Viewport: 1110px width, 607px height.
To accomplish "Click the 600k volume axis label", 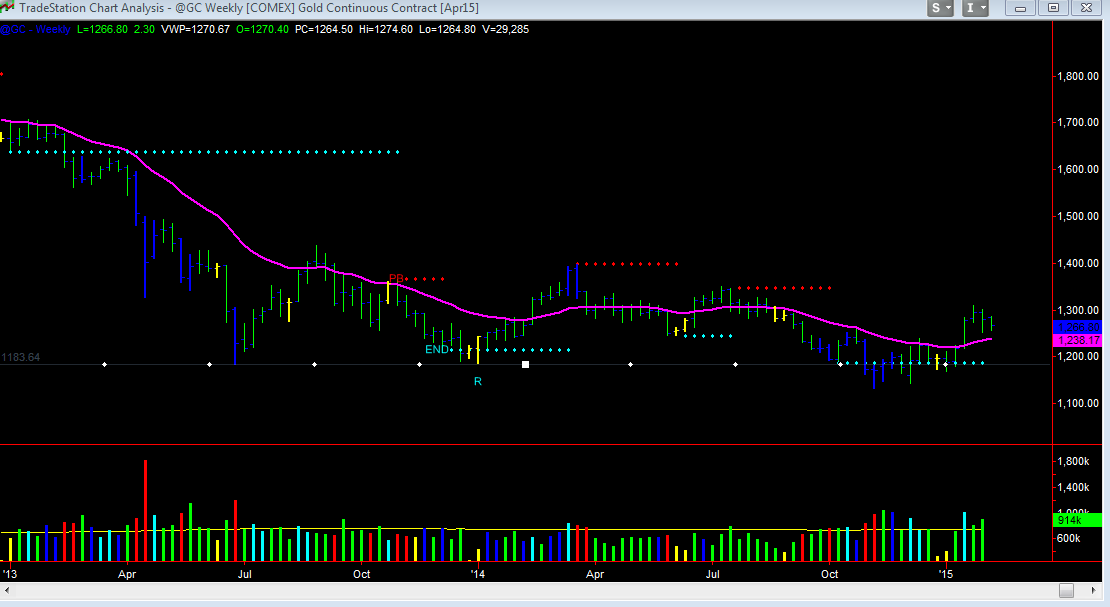I will tap(1068, 538).
